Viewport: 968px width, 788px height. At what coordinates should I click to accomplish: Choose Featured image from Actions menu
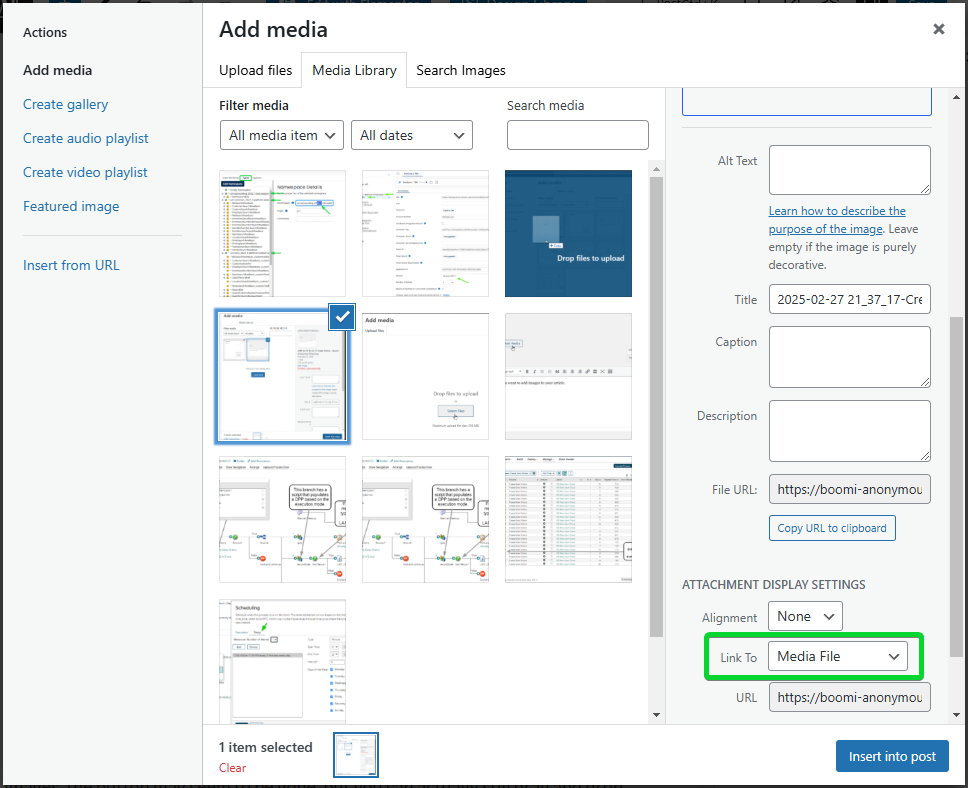click(71, 206)
